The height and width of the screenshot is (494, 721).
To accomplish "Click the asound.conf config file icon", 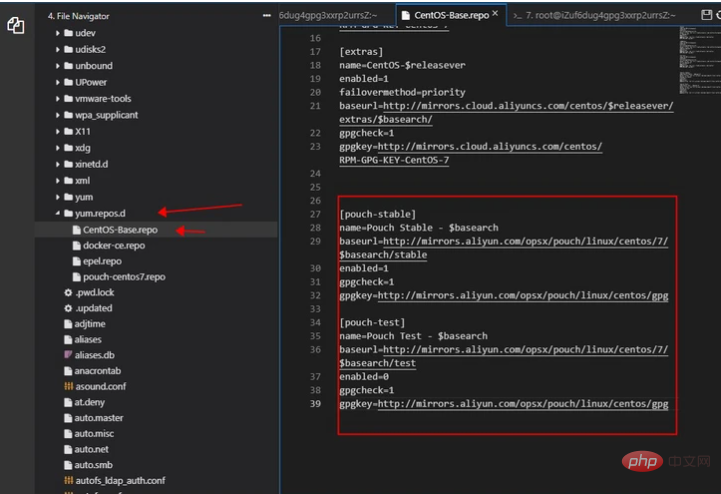I will click(x=67, y=386).
